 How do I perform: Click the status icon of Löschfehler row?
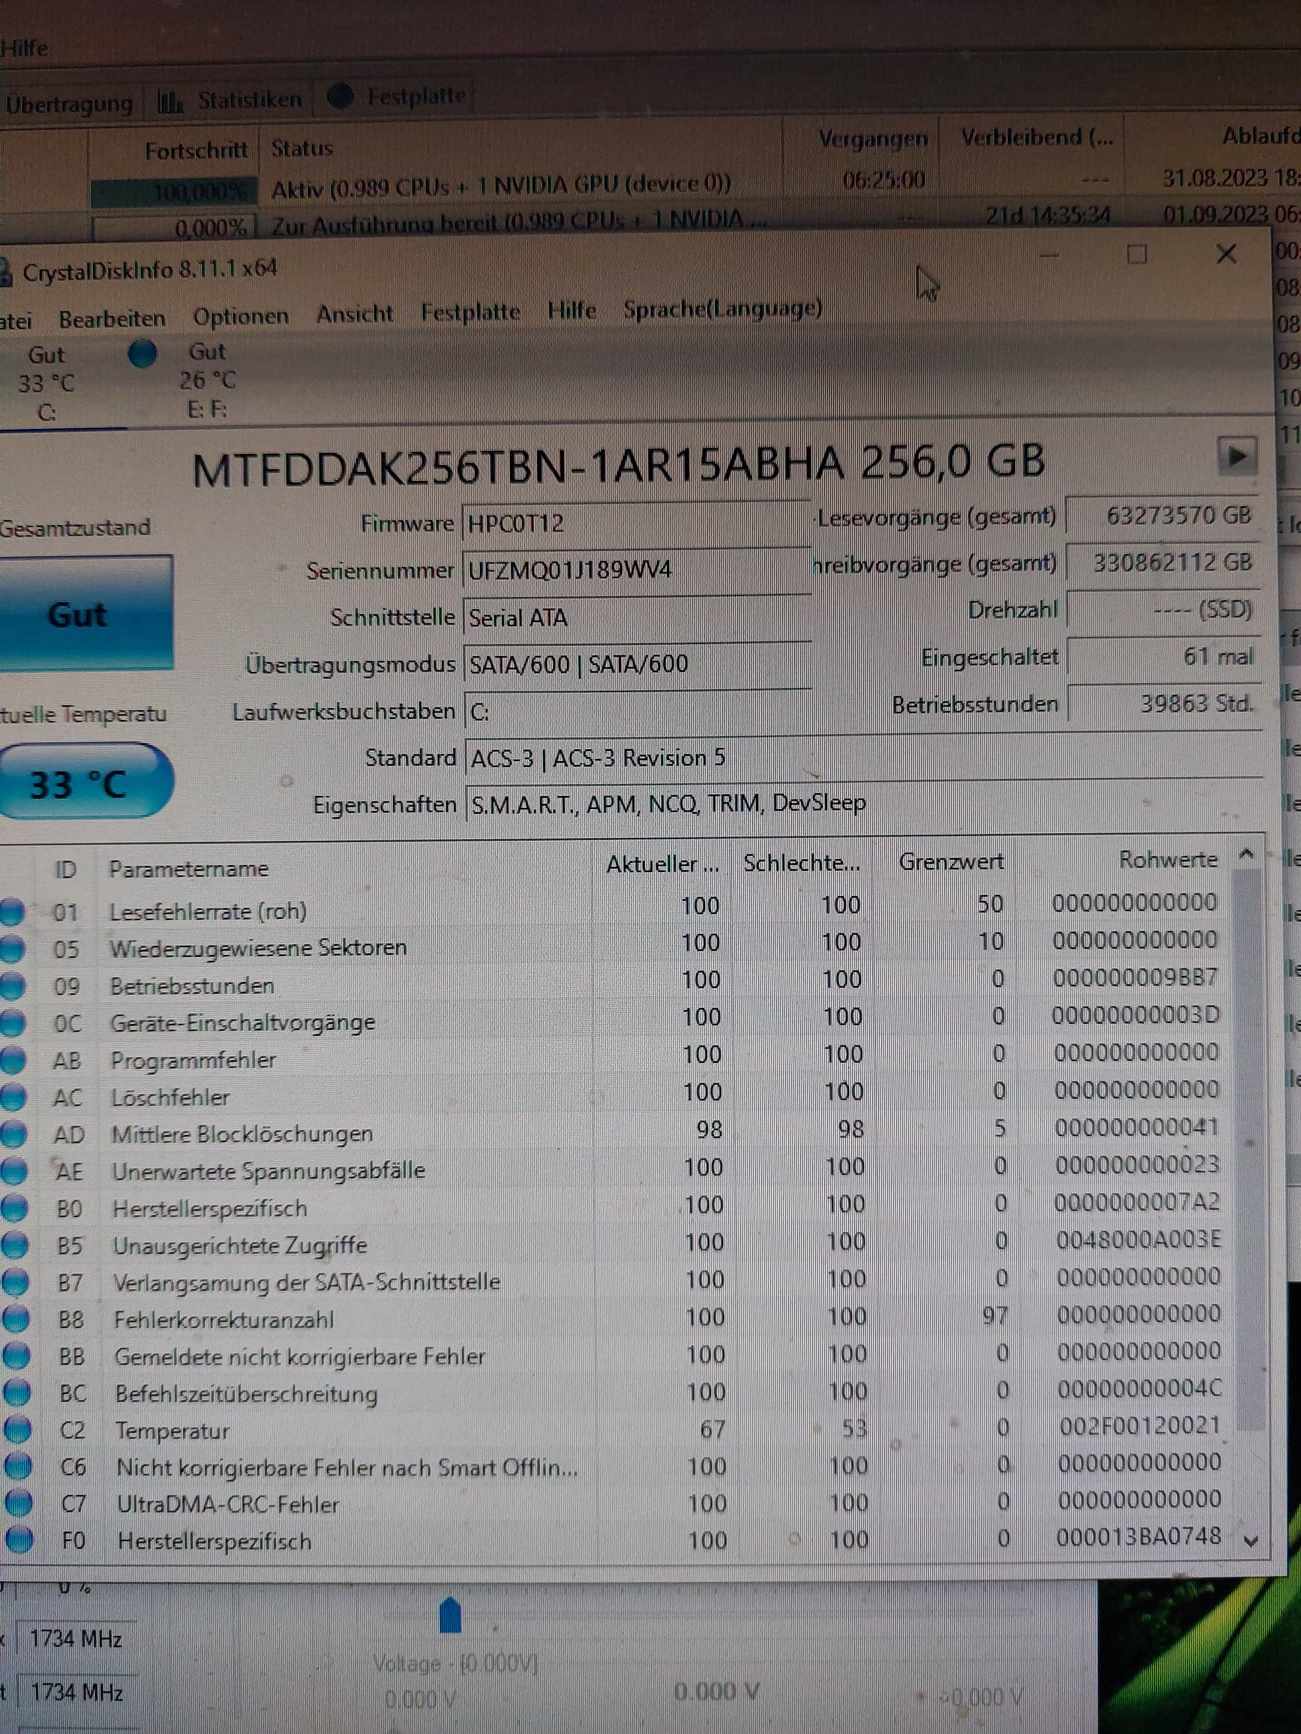click(13, 1098)
